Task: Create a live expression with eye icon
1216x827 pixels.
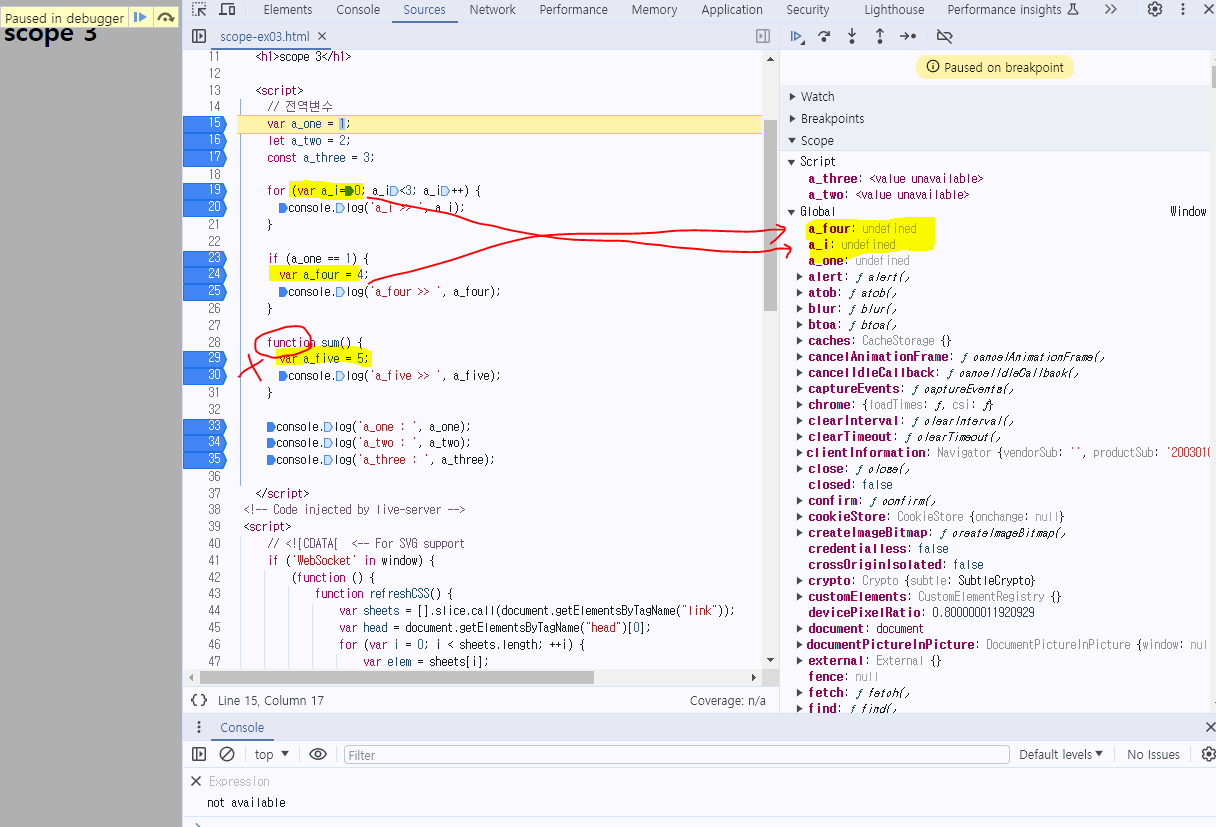Action: pyautogui.click(x=318, y=754)
